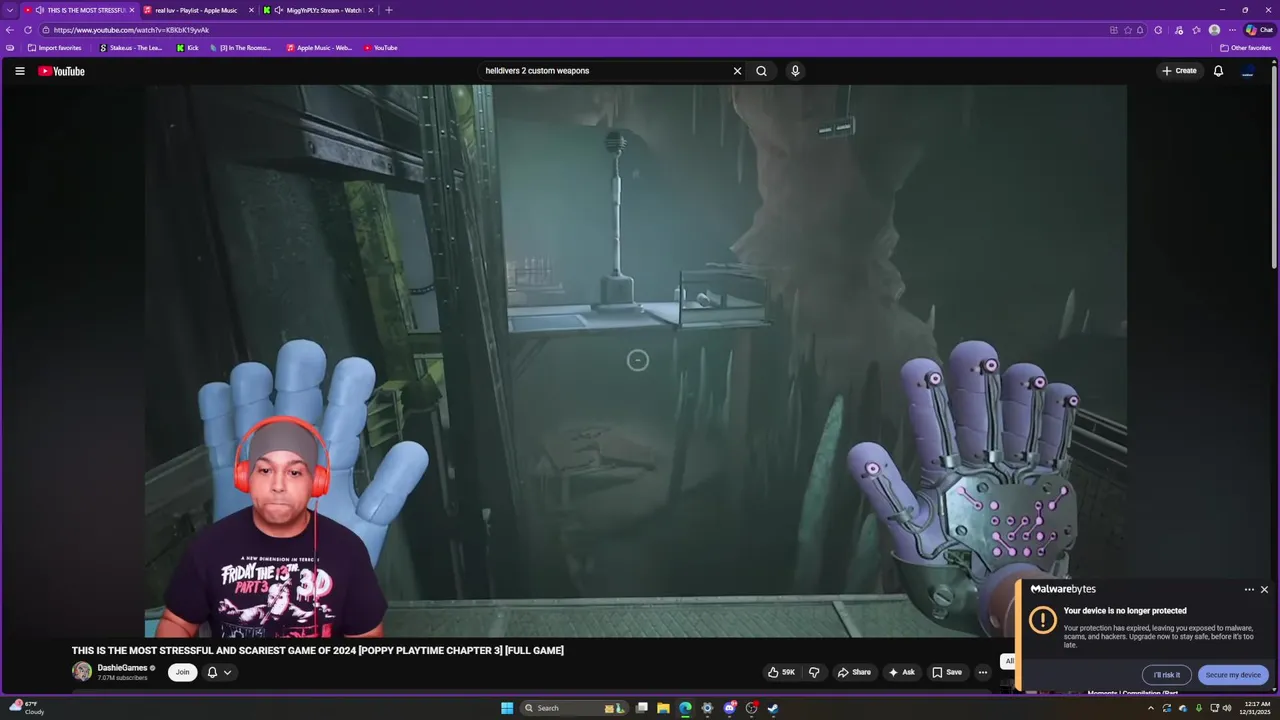
Task: Reload the page with refresh icon
Action: coord(27,30)
